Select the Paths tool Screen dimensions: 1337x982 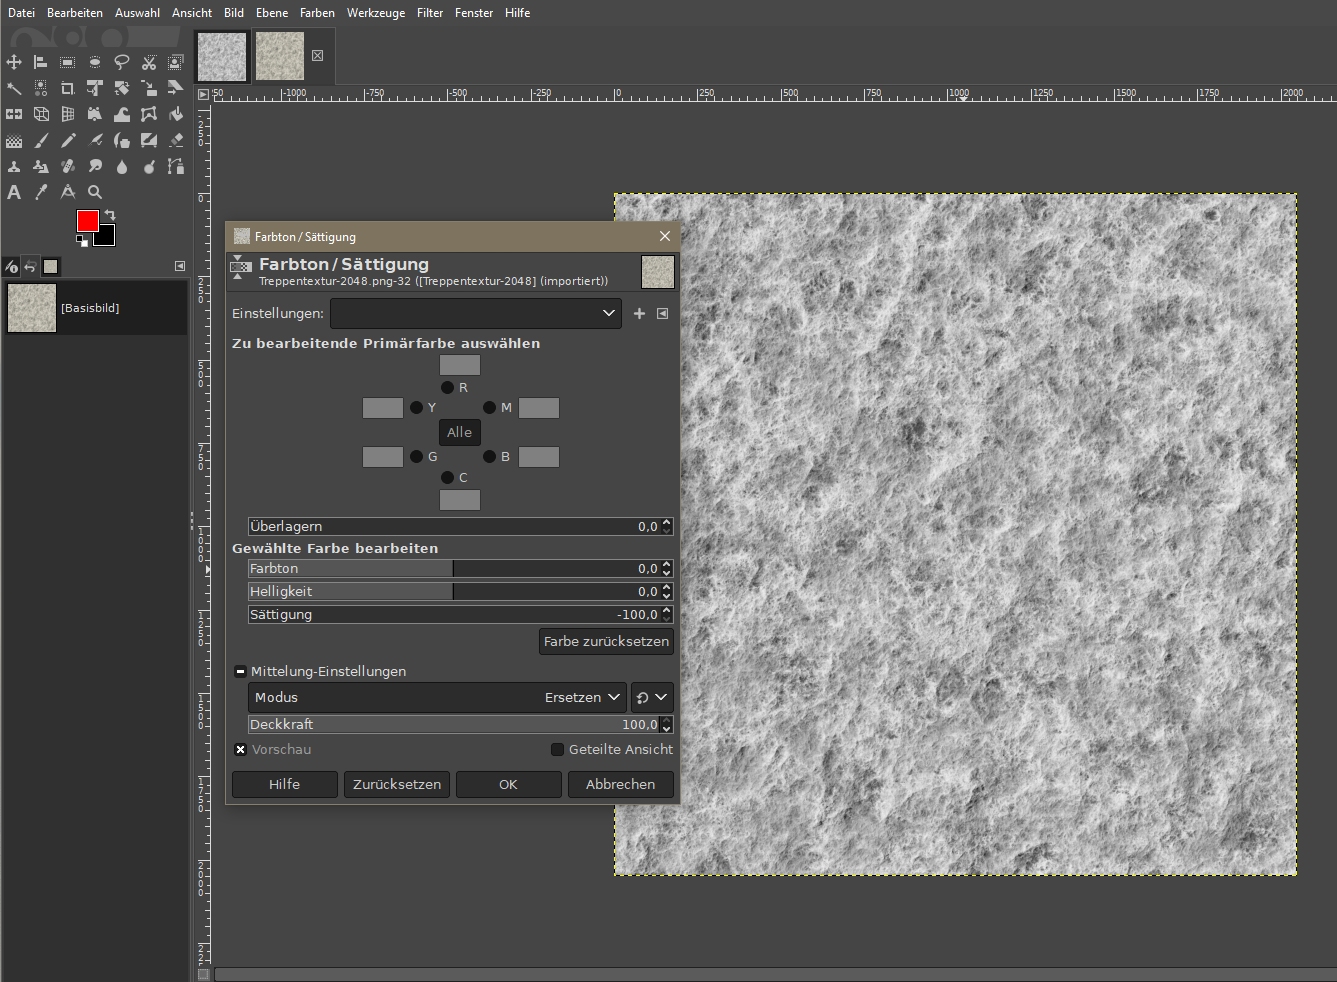[x=176, y=166]
